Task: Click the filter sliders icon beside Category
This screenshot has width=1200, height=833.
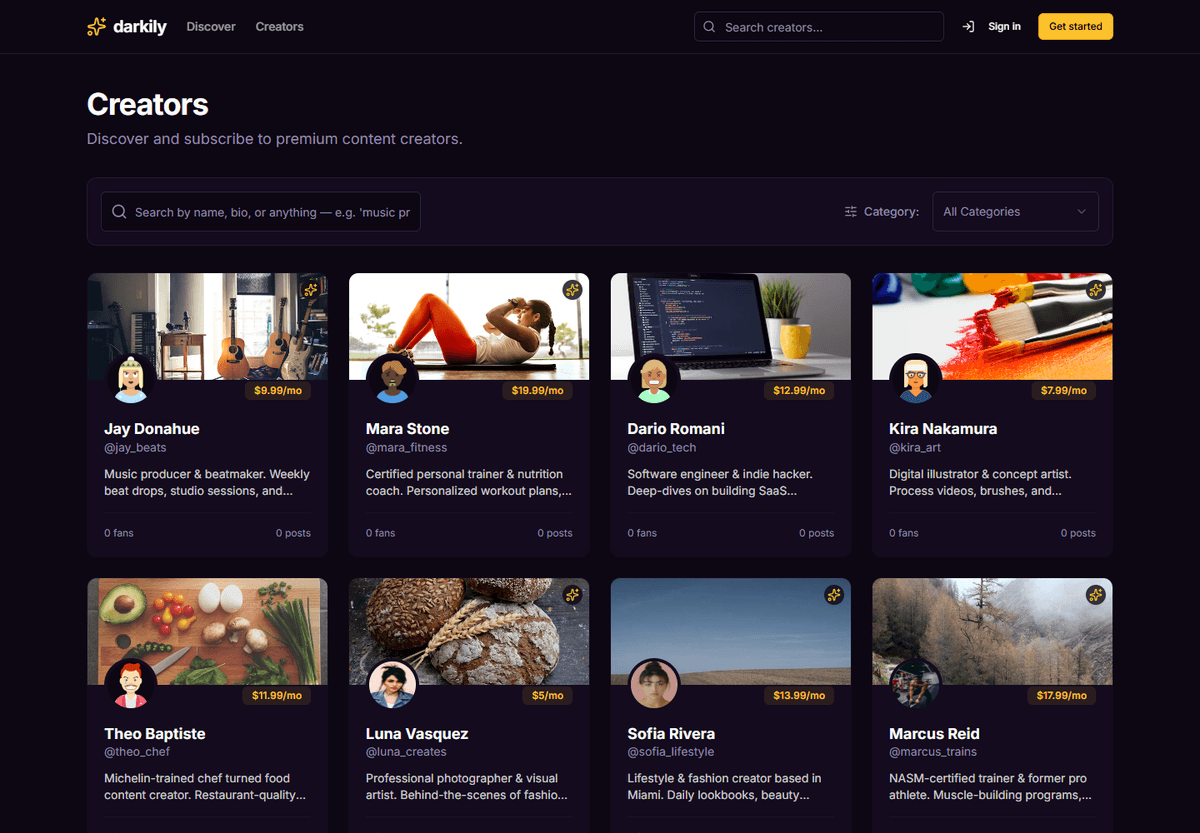Action: click(x=851, y=212)
